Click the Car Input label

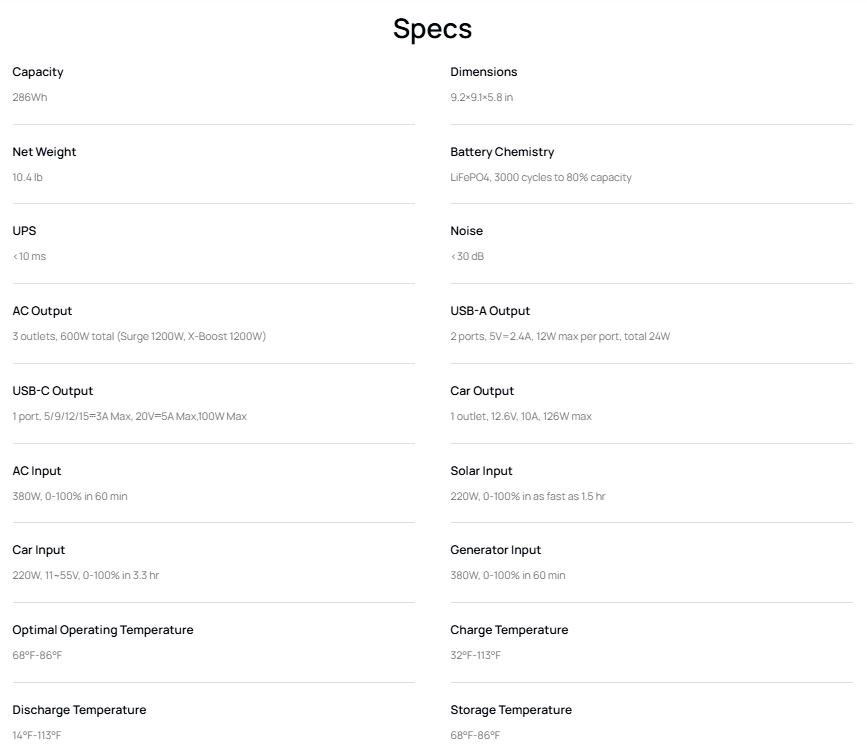39,550
